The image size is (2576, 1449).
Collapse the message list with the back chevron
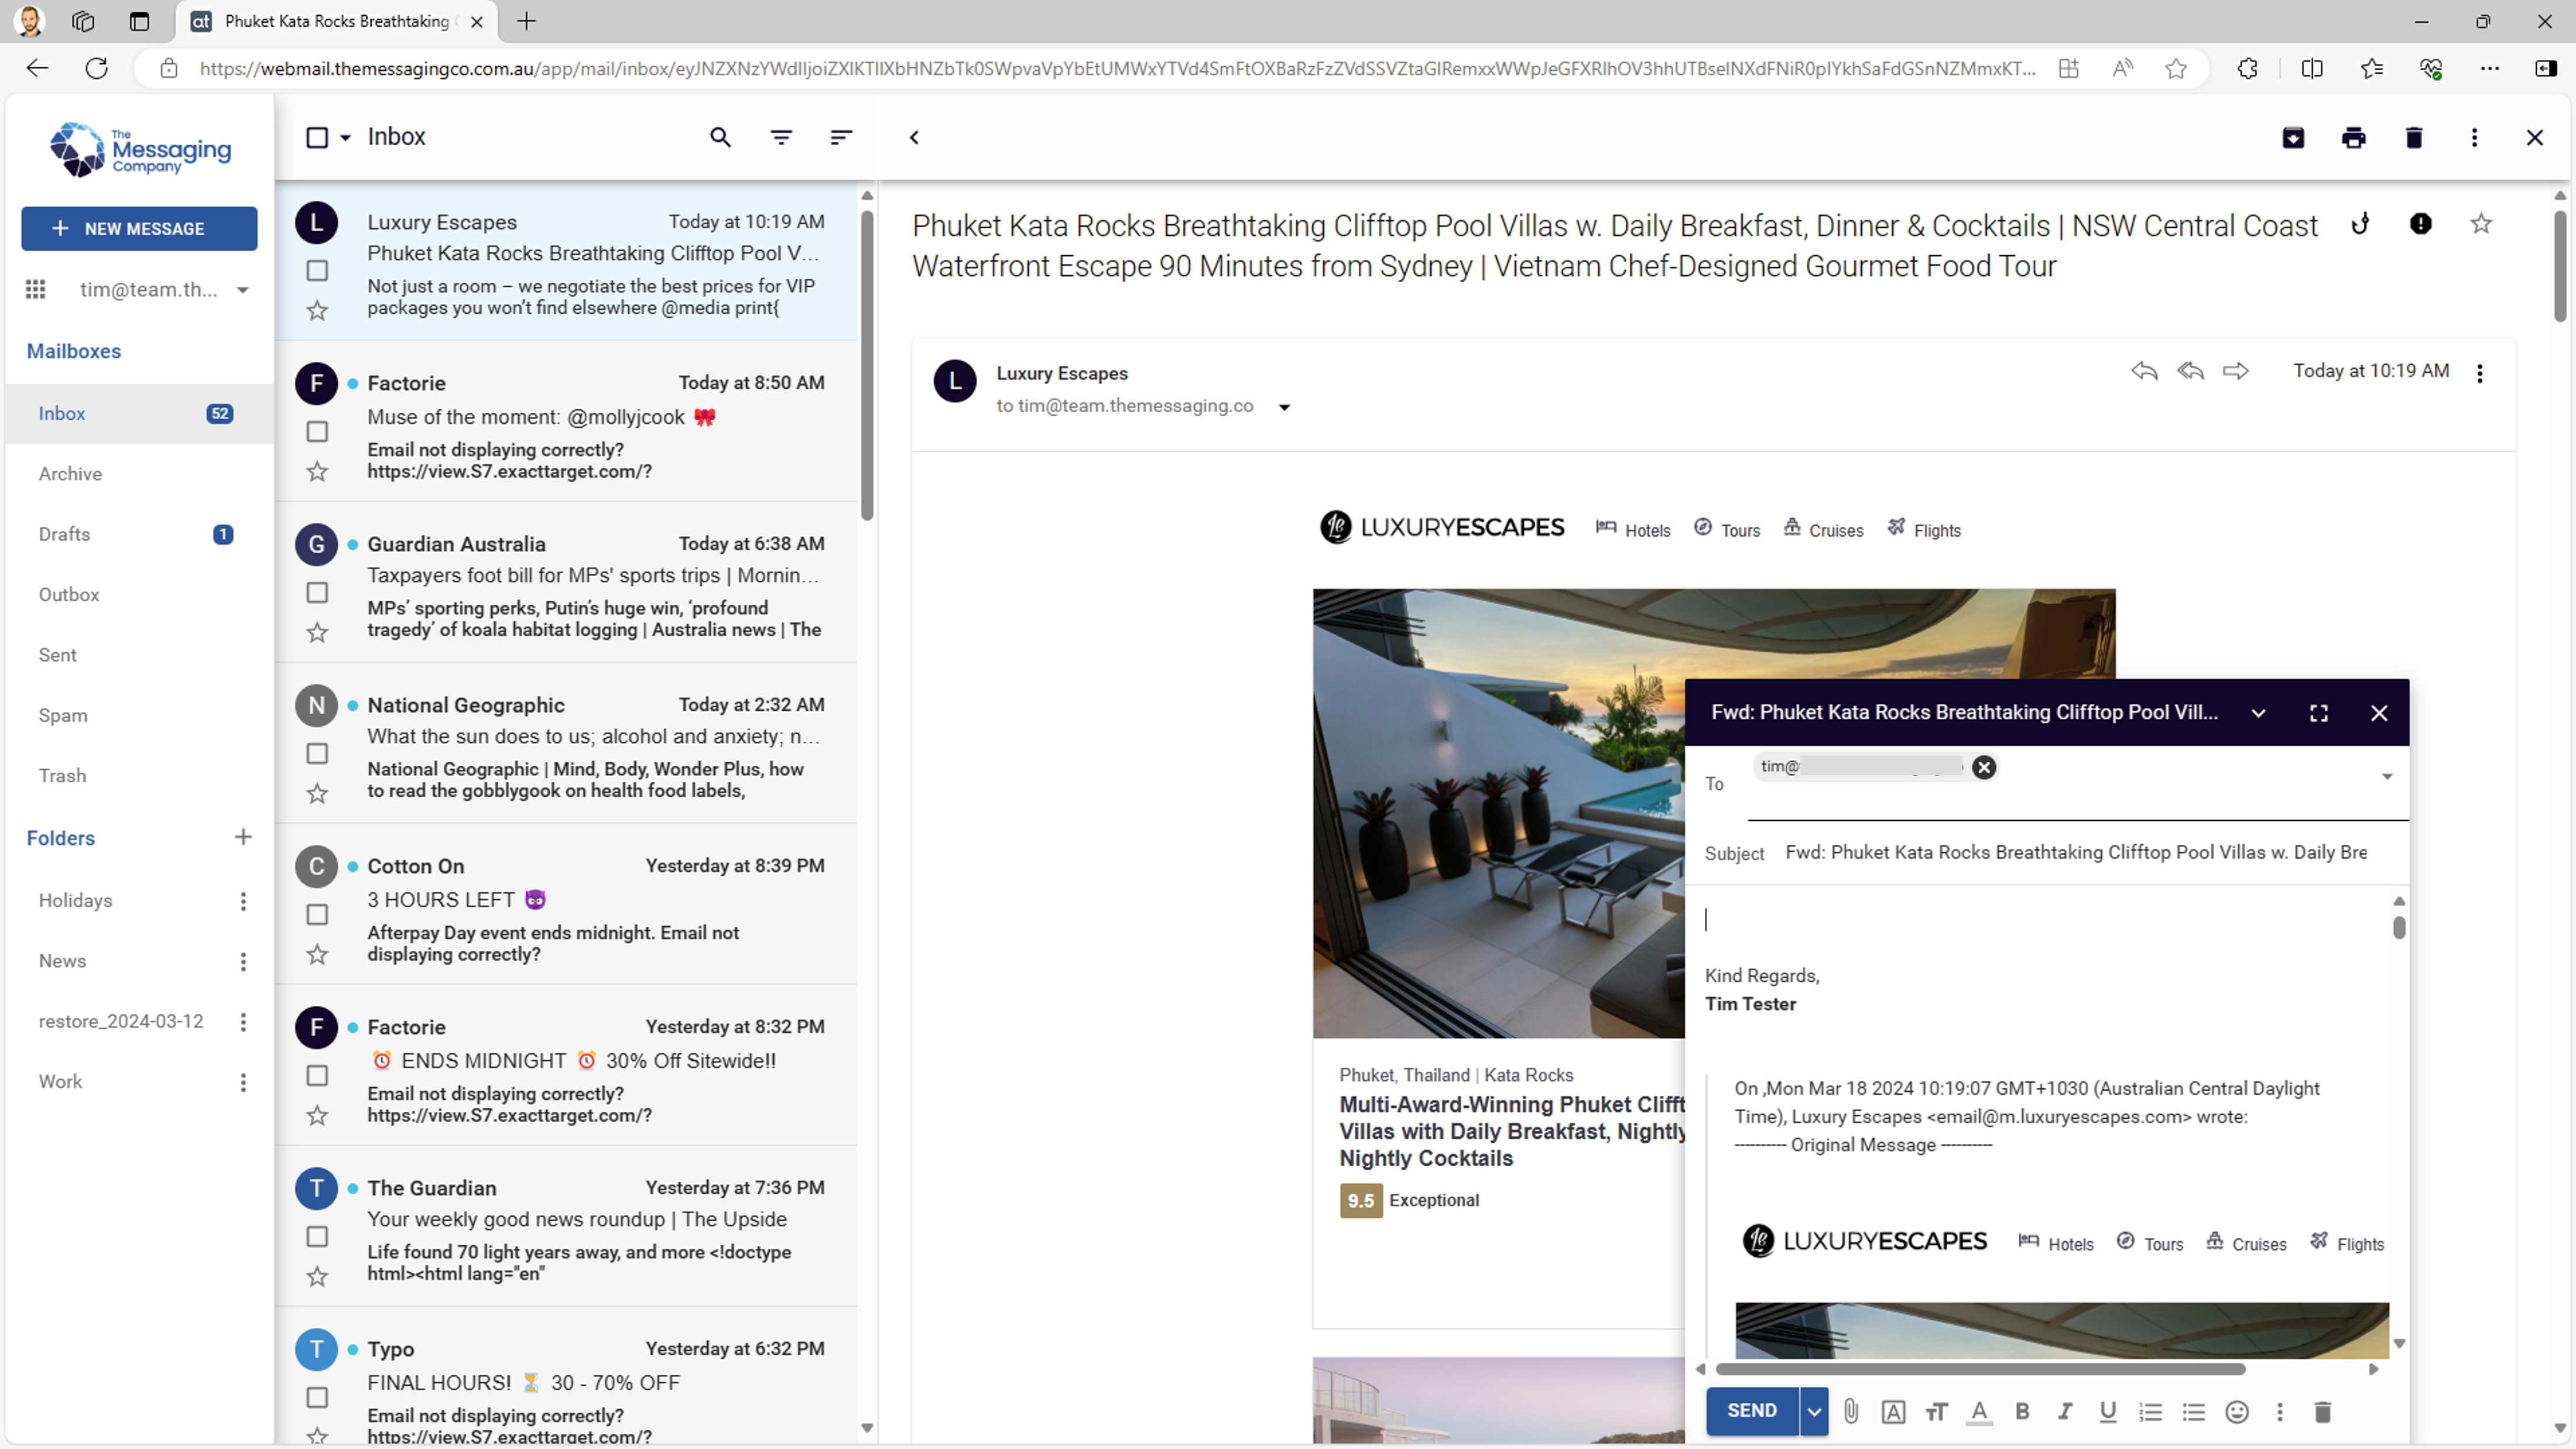click(x=914, y=137)
